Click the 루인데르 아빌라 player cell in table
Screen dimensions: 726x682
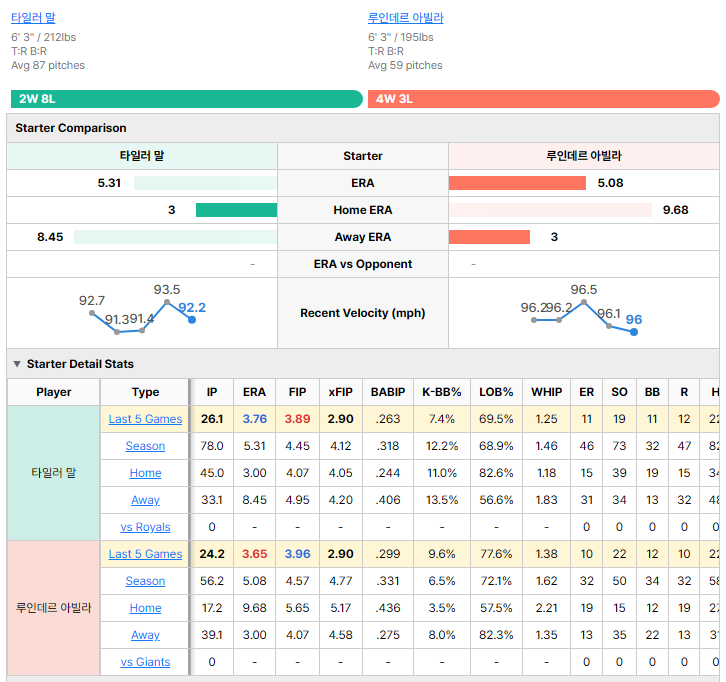54,608
